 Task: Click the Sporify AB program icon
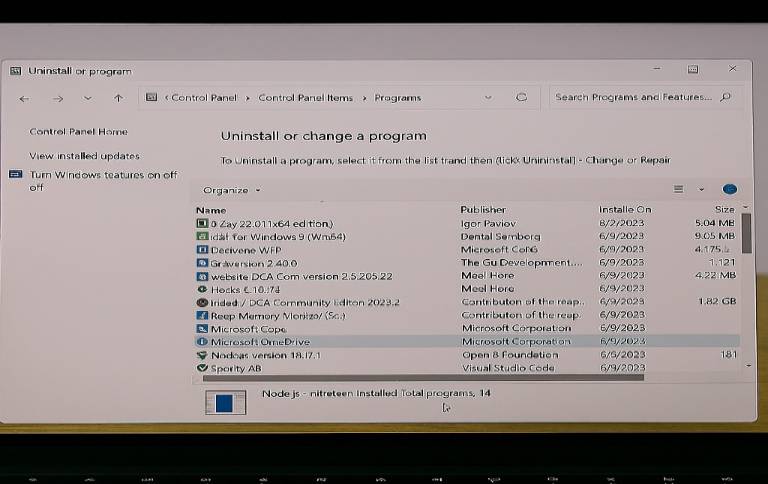tap(202, 368)
